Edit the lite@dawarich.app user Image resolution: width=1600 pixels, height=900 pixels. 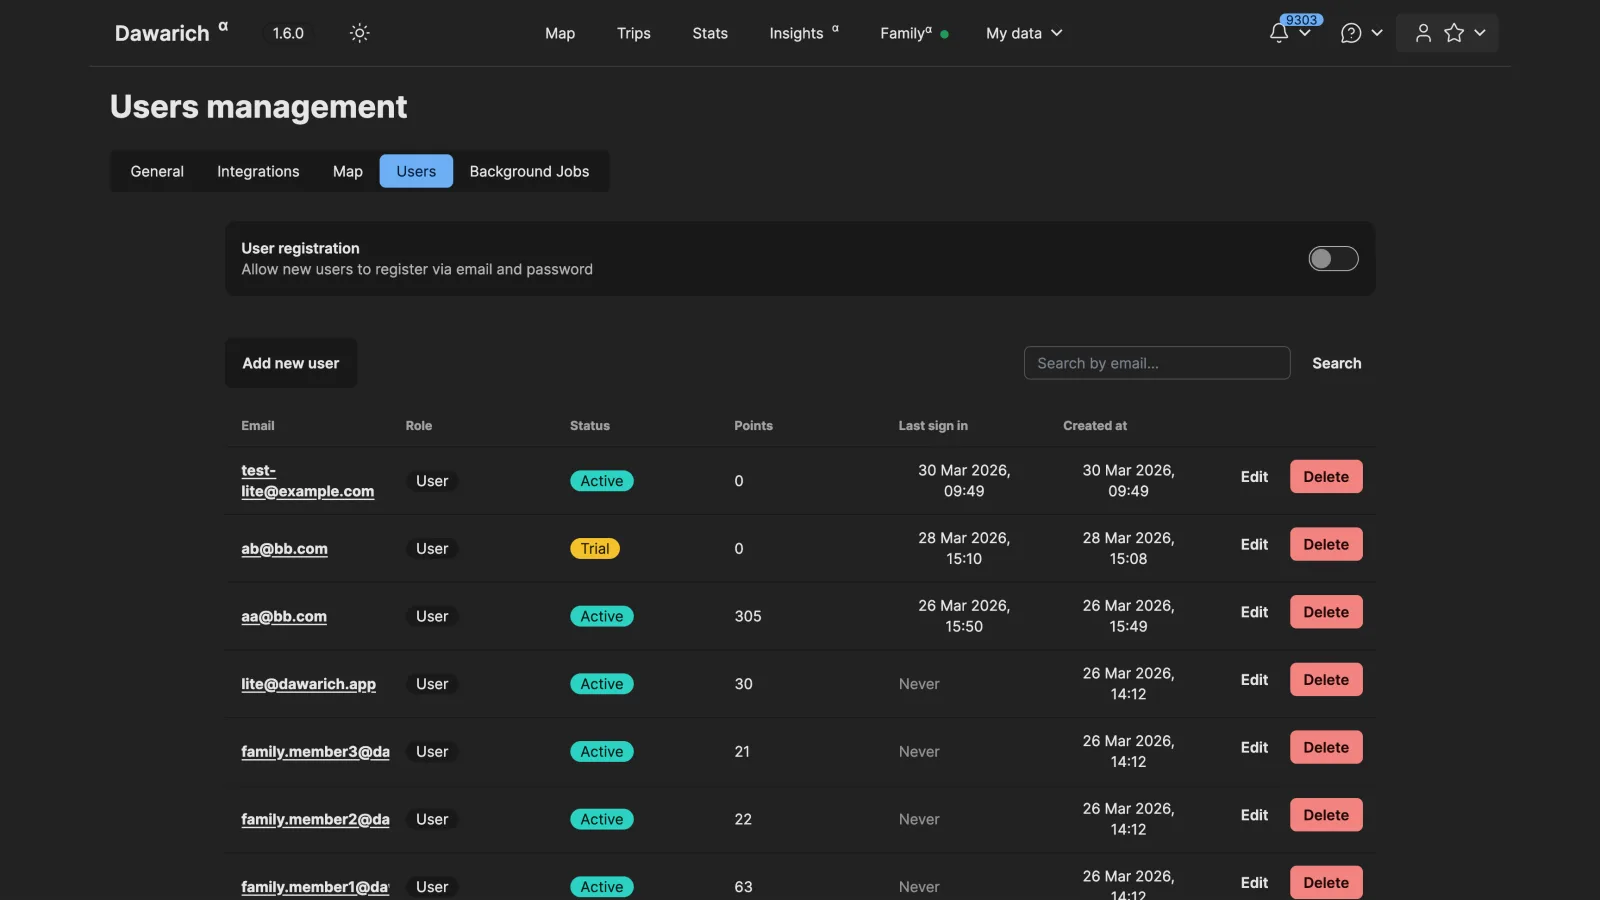pyautogui.click(x=1254, y=680)
